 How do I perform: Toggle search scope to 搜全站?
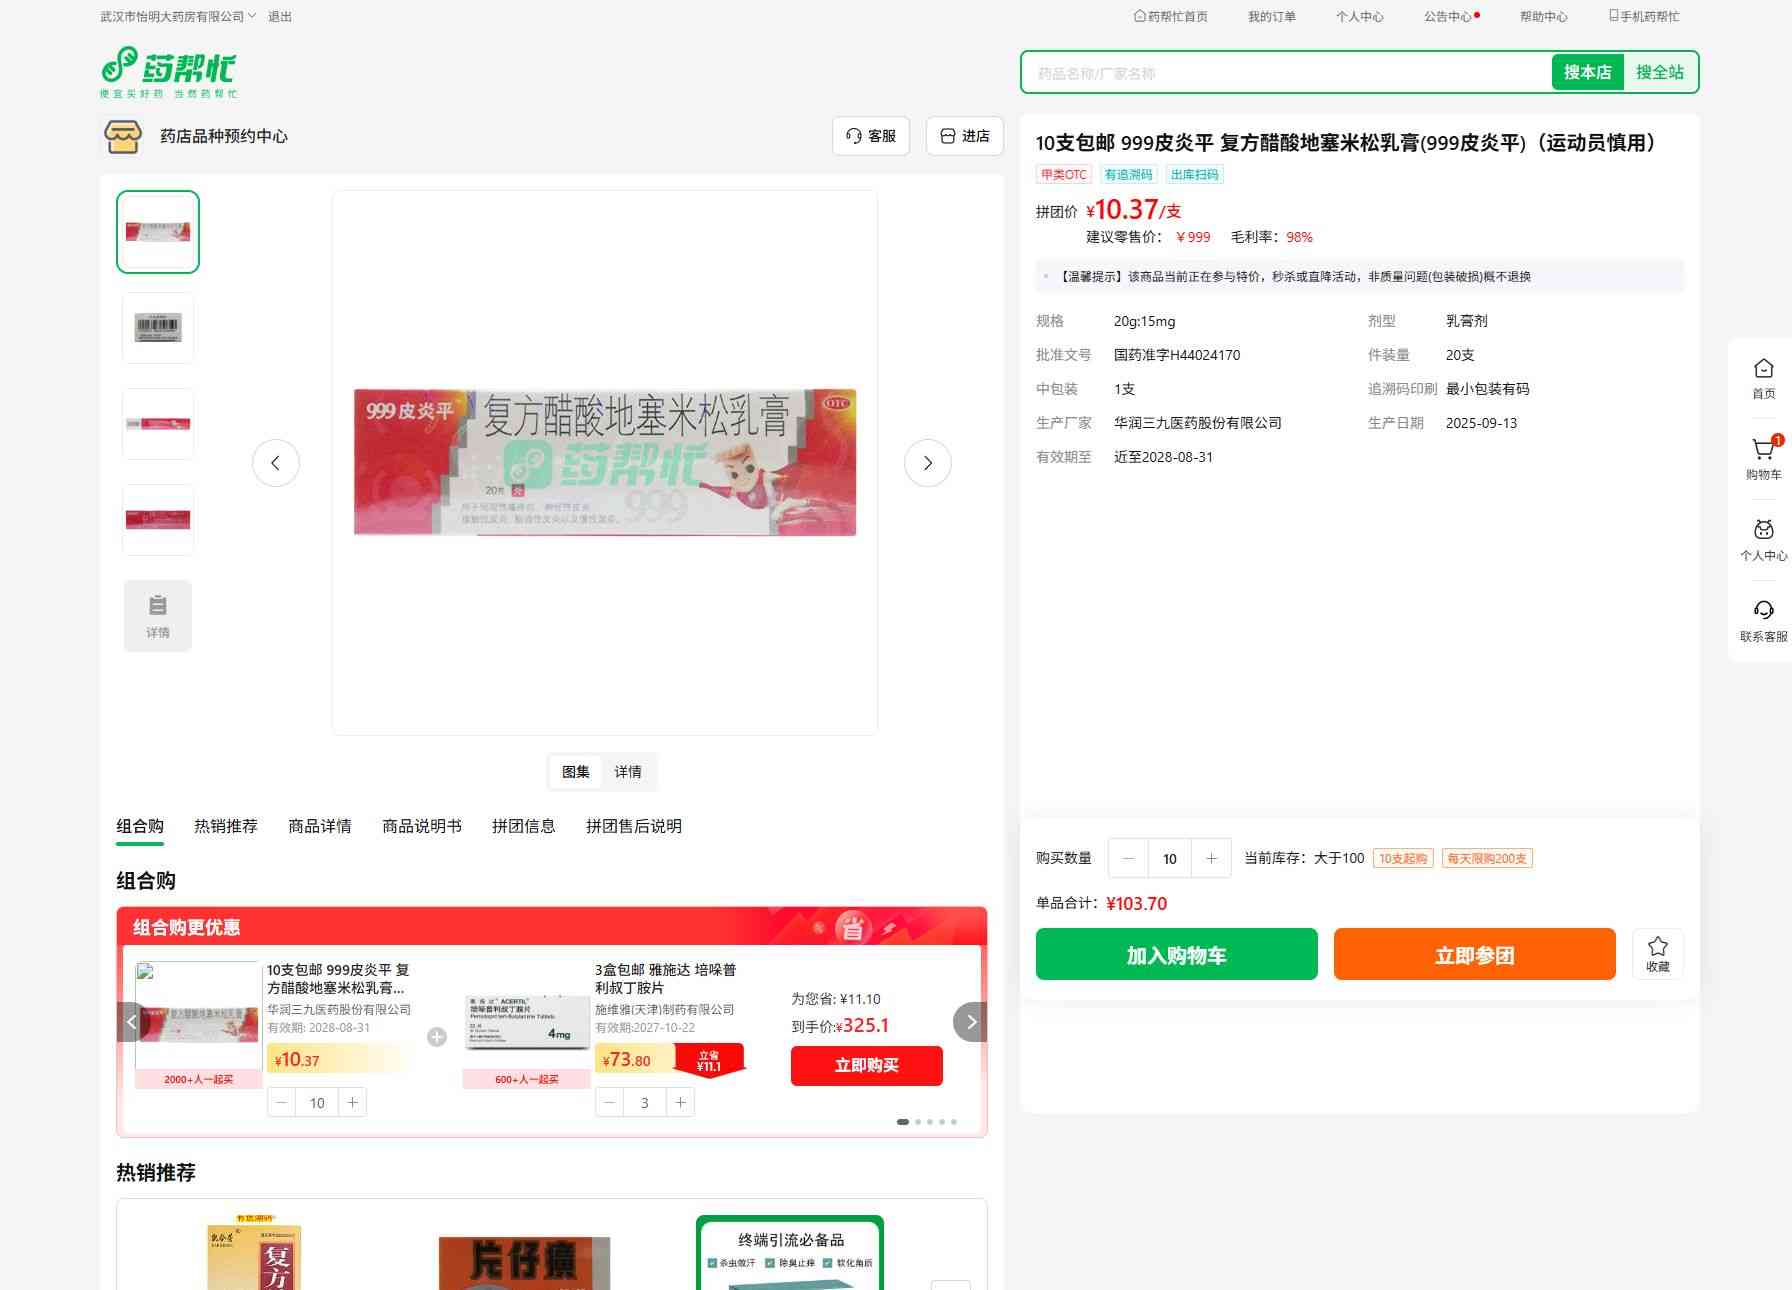[x=1659, y=73]
